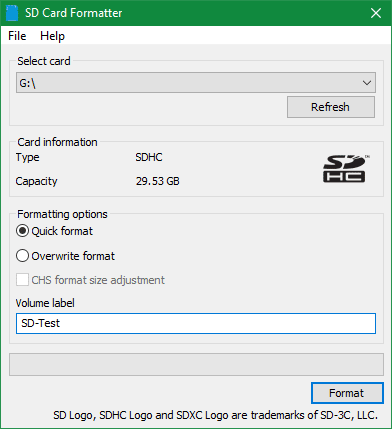Click the Refresh button
Viewport: 392px width, 429px height.
point(331,107)
